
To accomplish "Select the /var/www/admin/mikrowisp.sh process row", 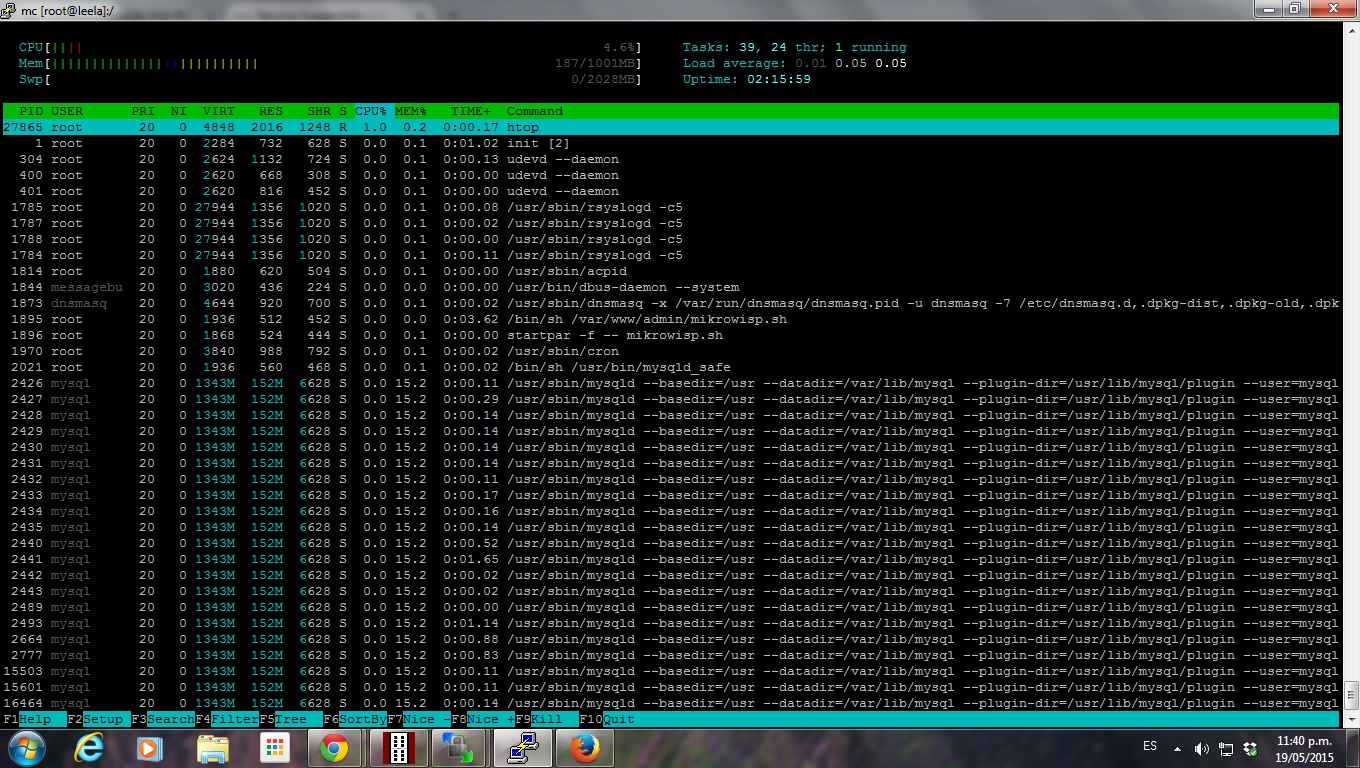I will 671,319.
